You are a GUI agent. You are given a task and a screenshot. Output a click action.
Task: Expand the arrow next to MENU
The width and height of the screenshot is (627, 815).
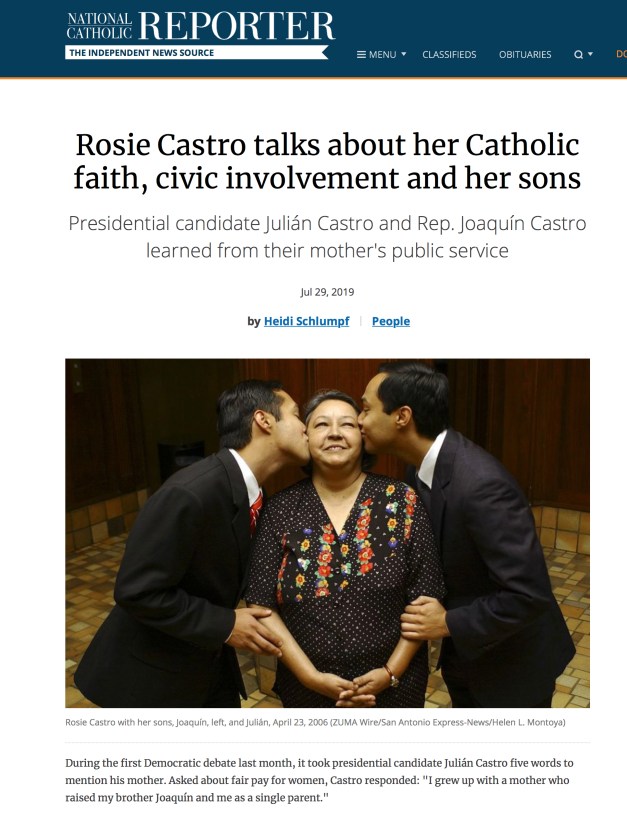[x=404, y=54]
